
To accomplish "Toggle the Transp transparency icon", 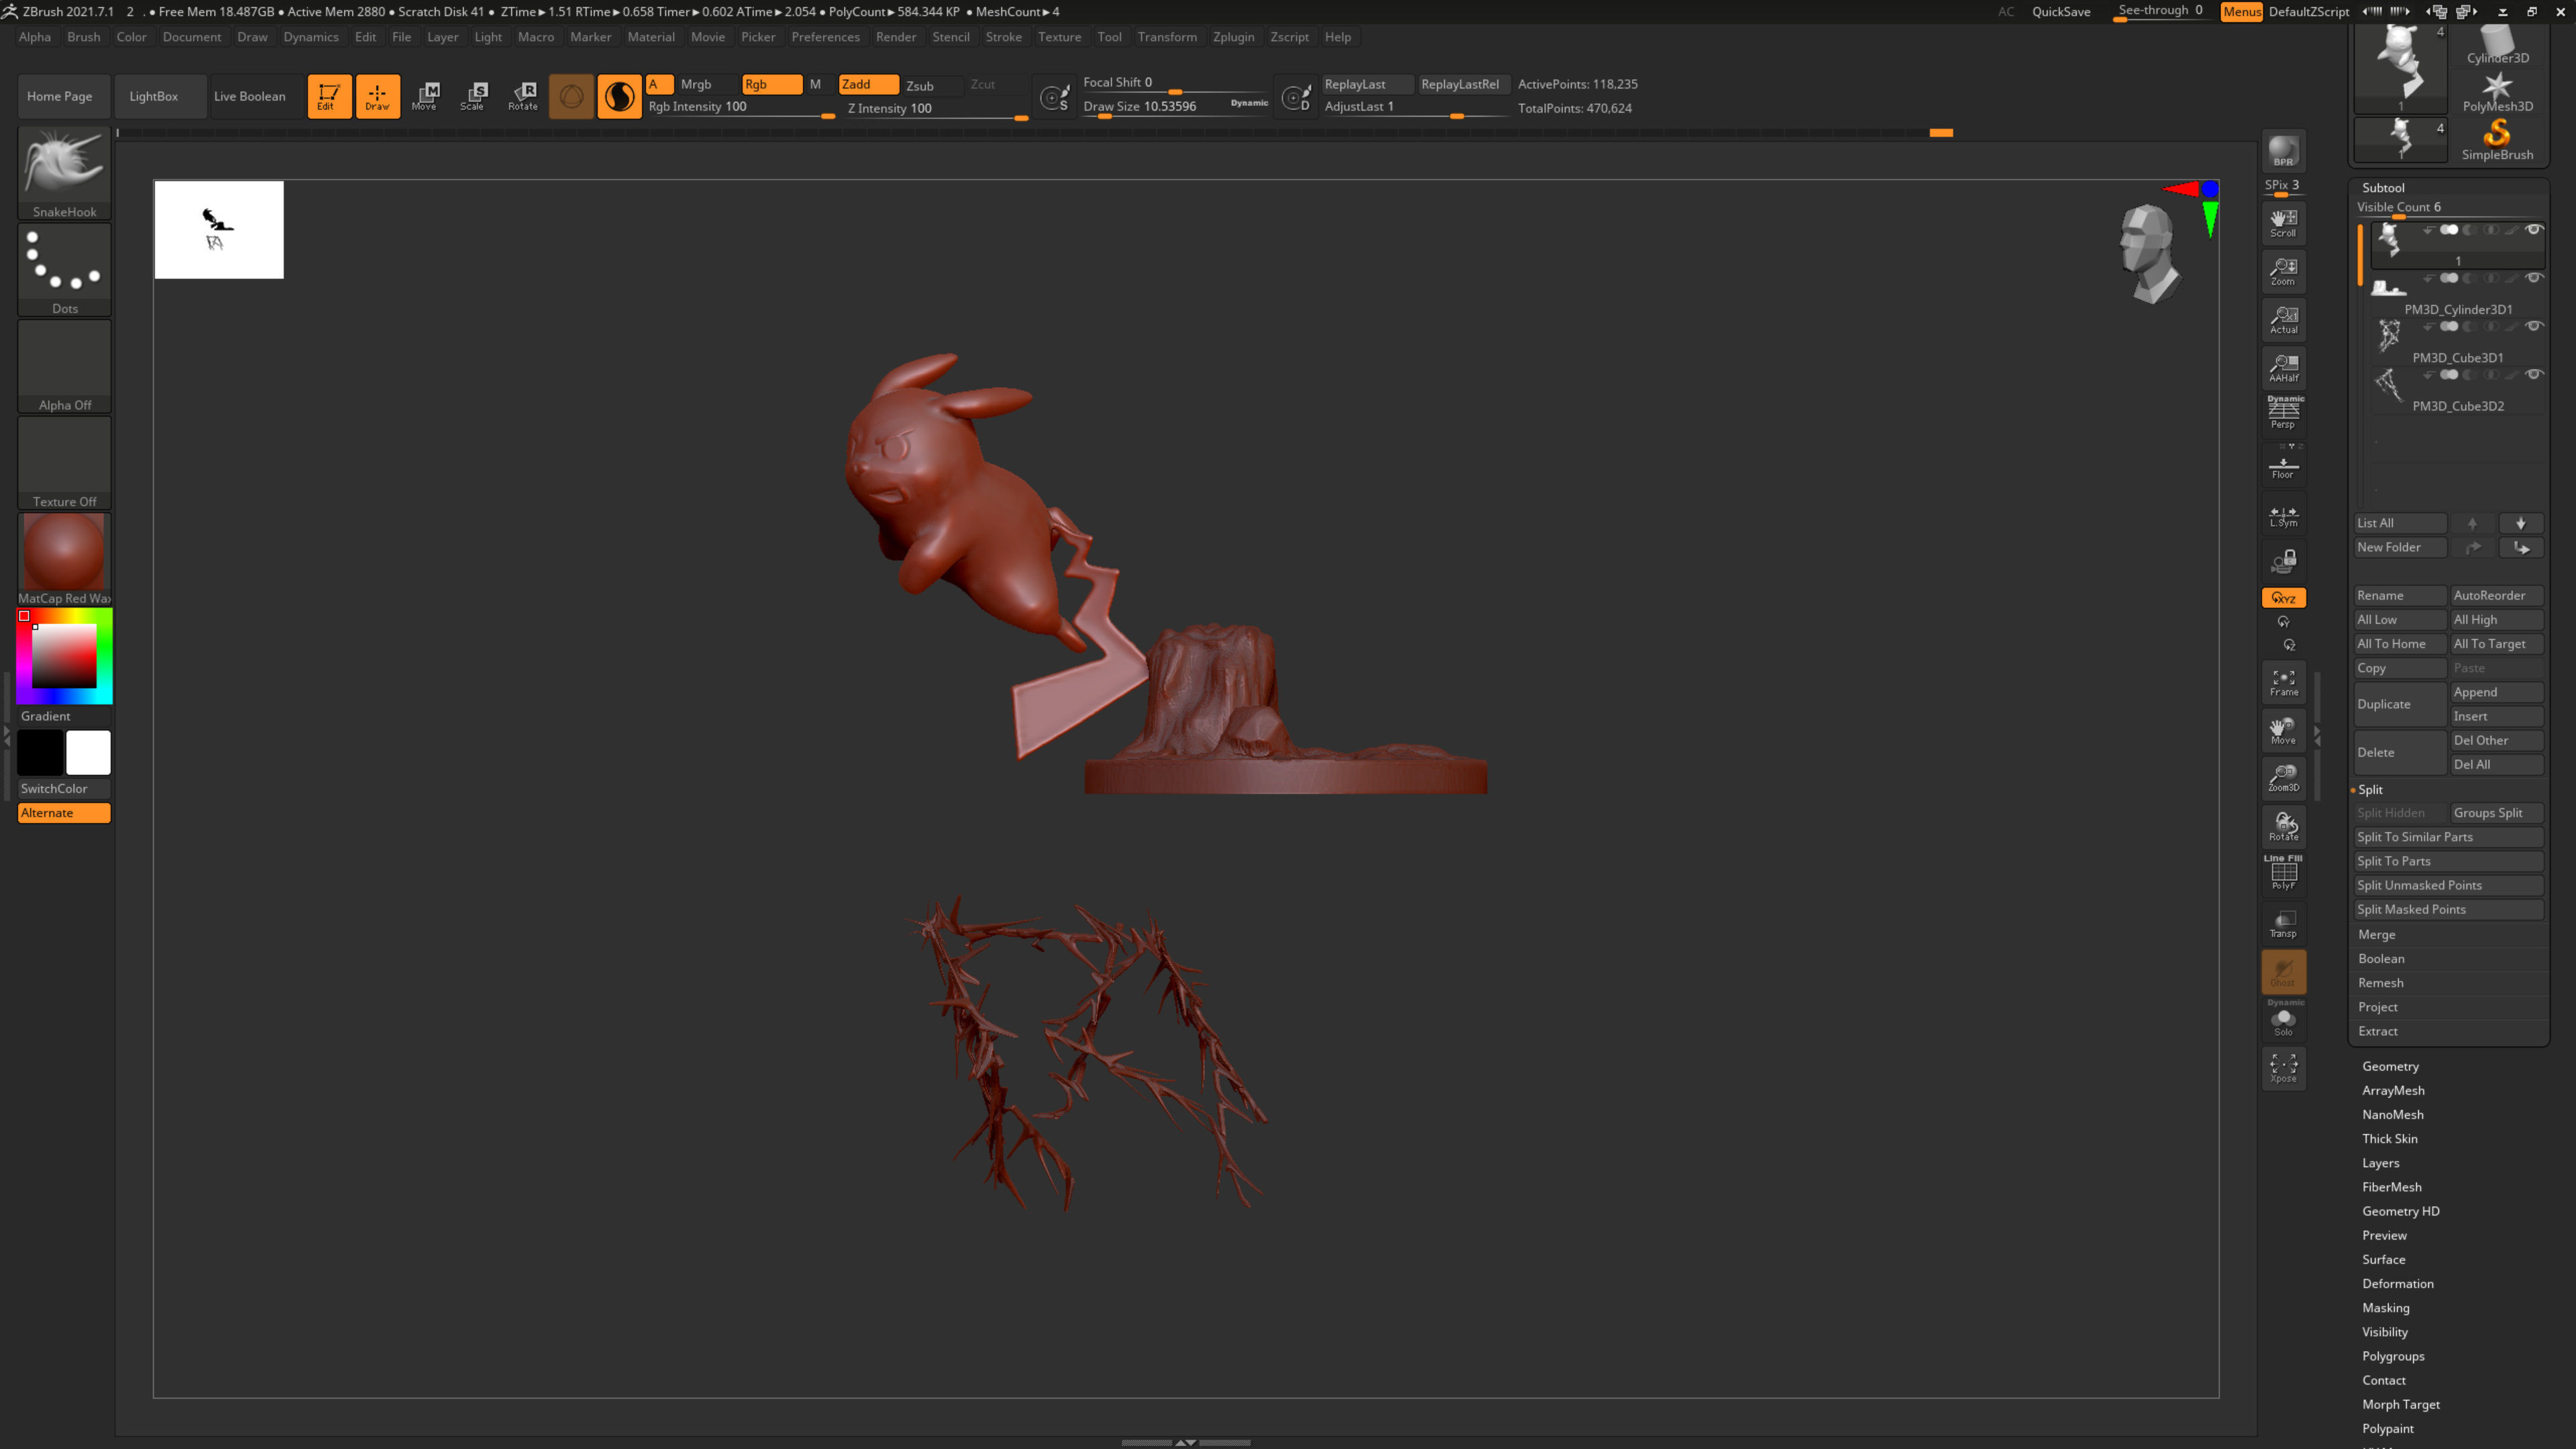I will 2283,923.
